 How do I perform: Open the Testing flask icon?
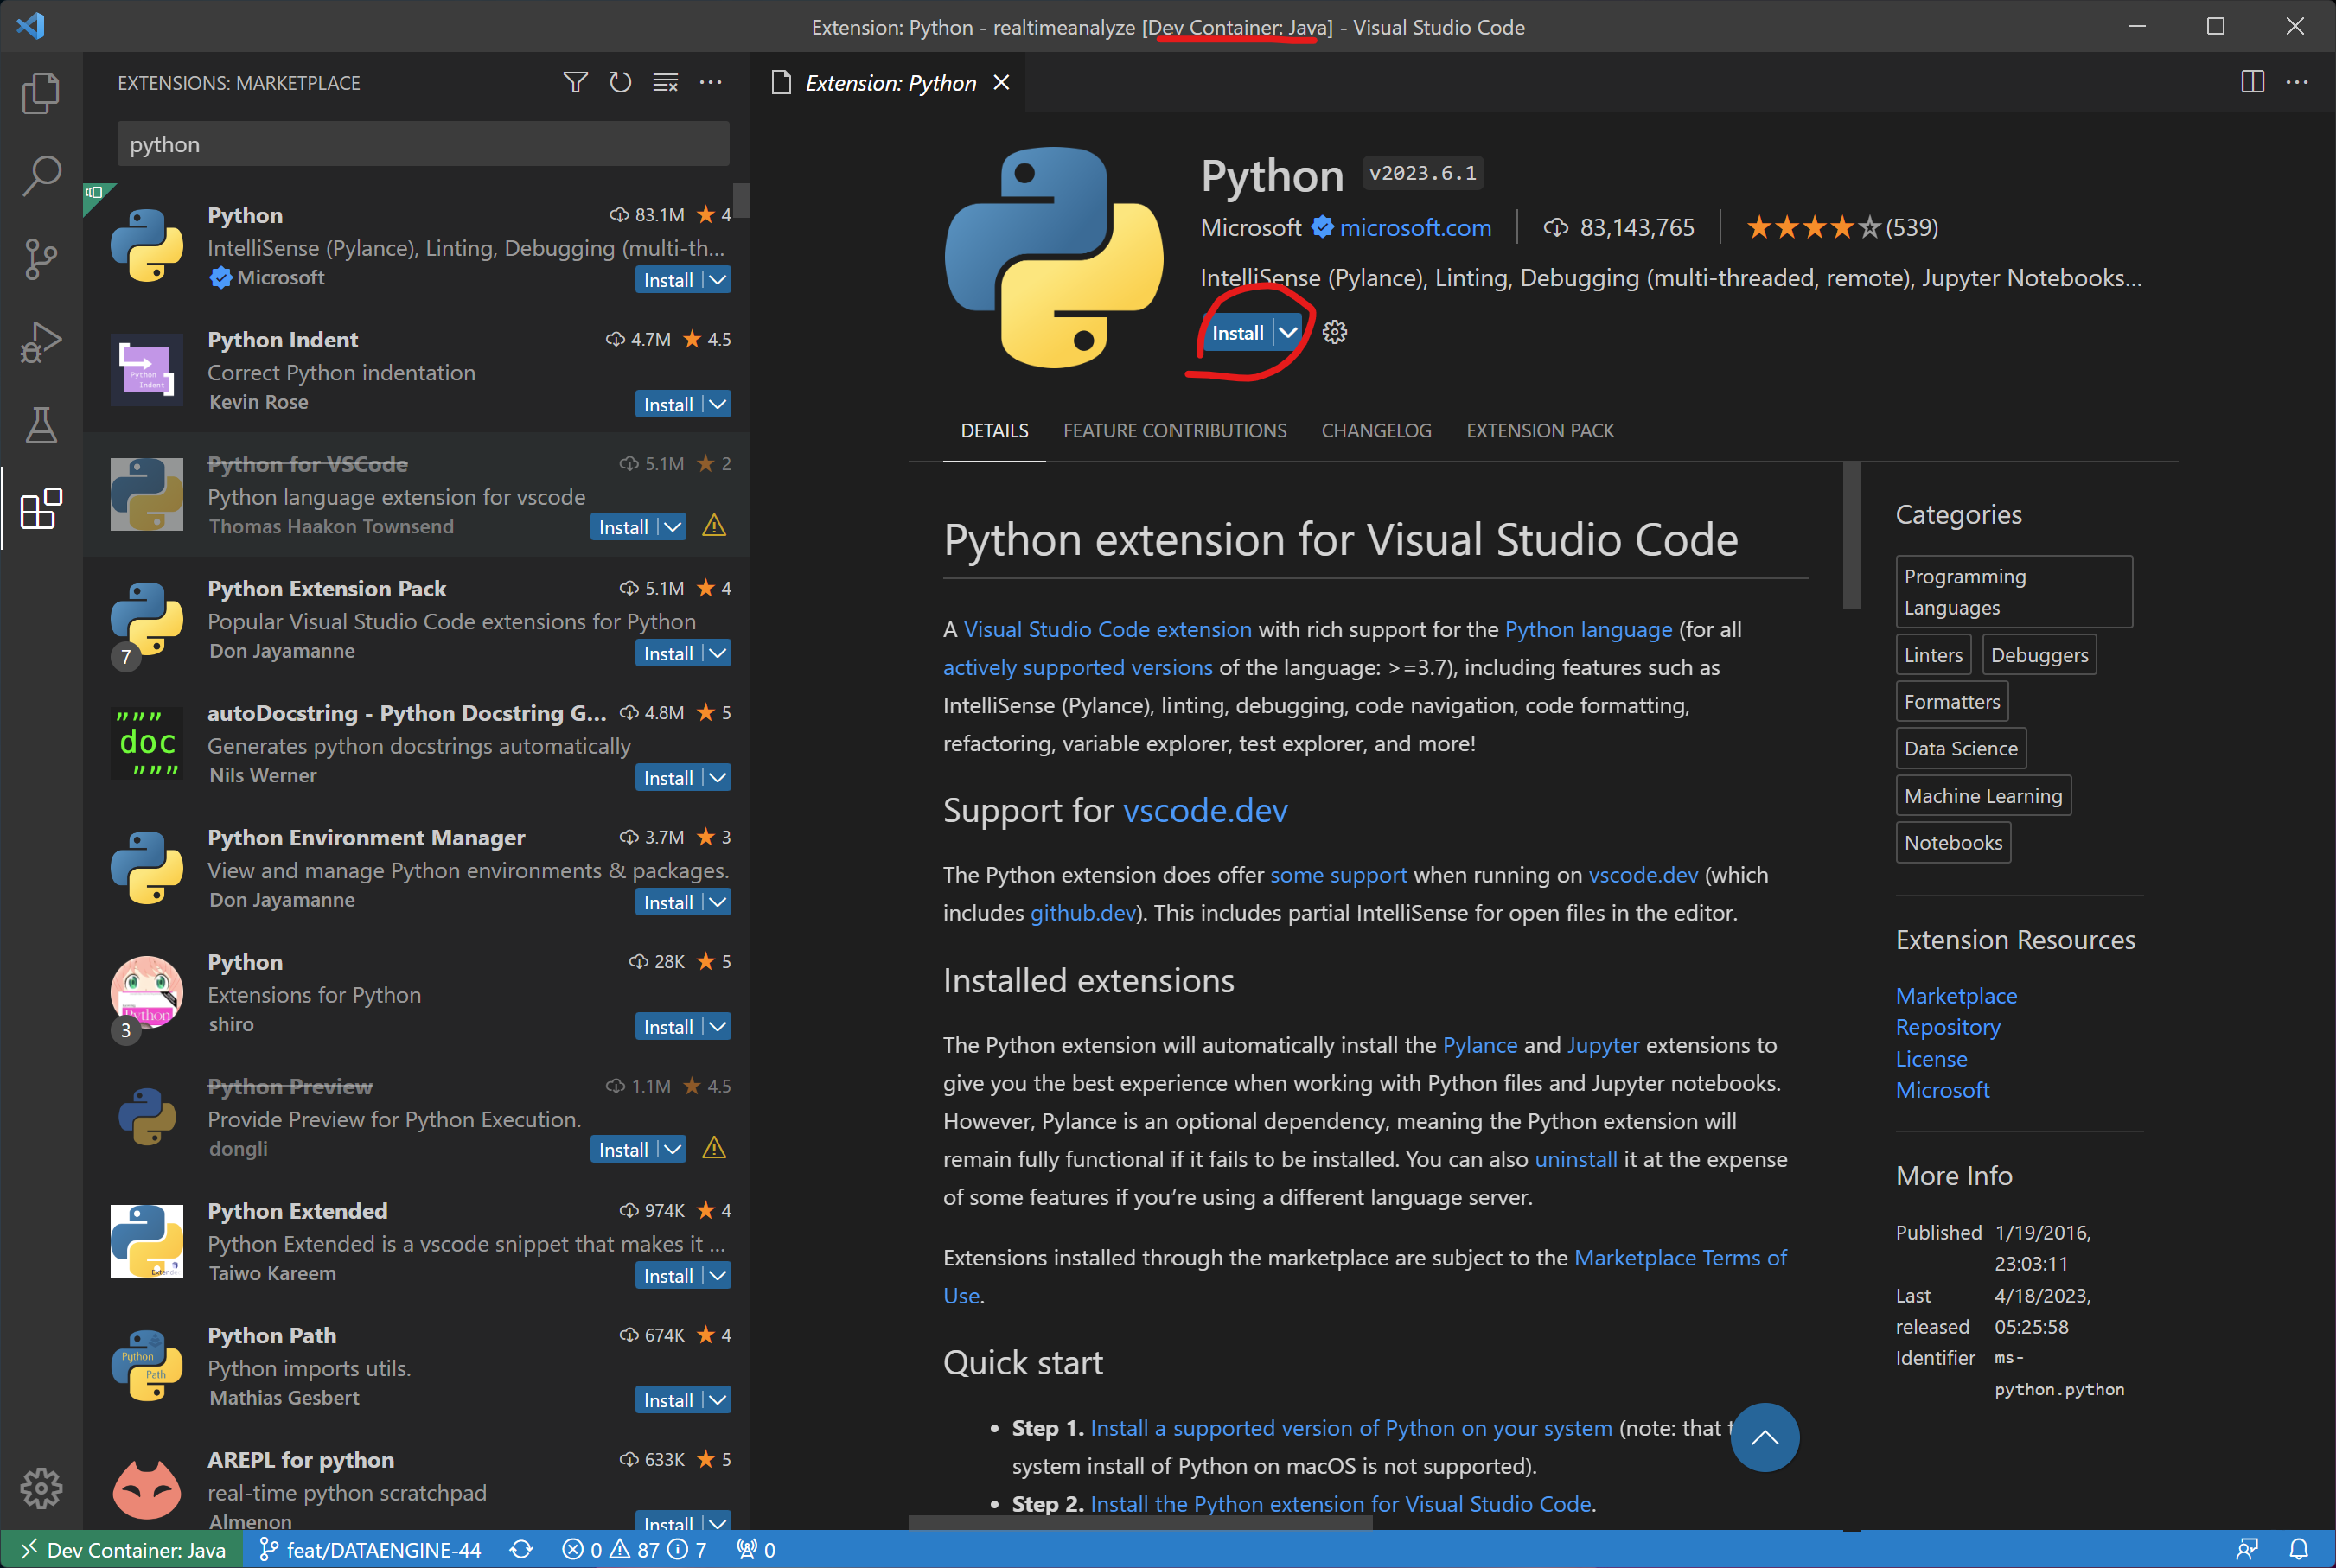pyautogui.click(x=40, y=425)
